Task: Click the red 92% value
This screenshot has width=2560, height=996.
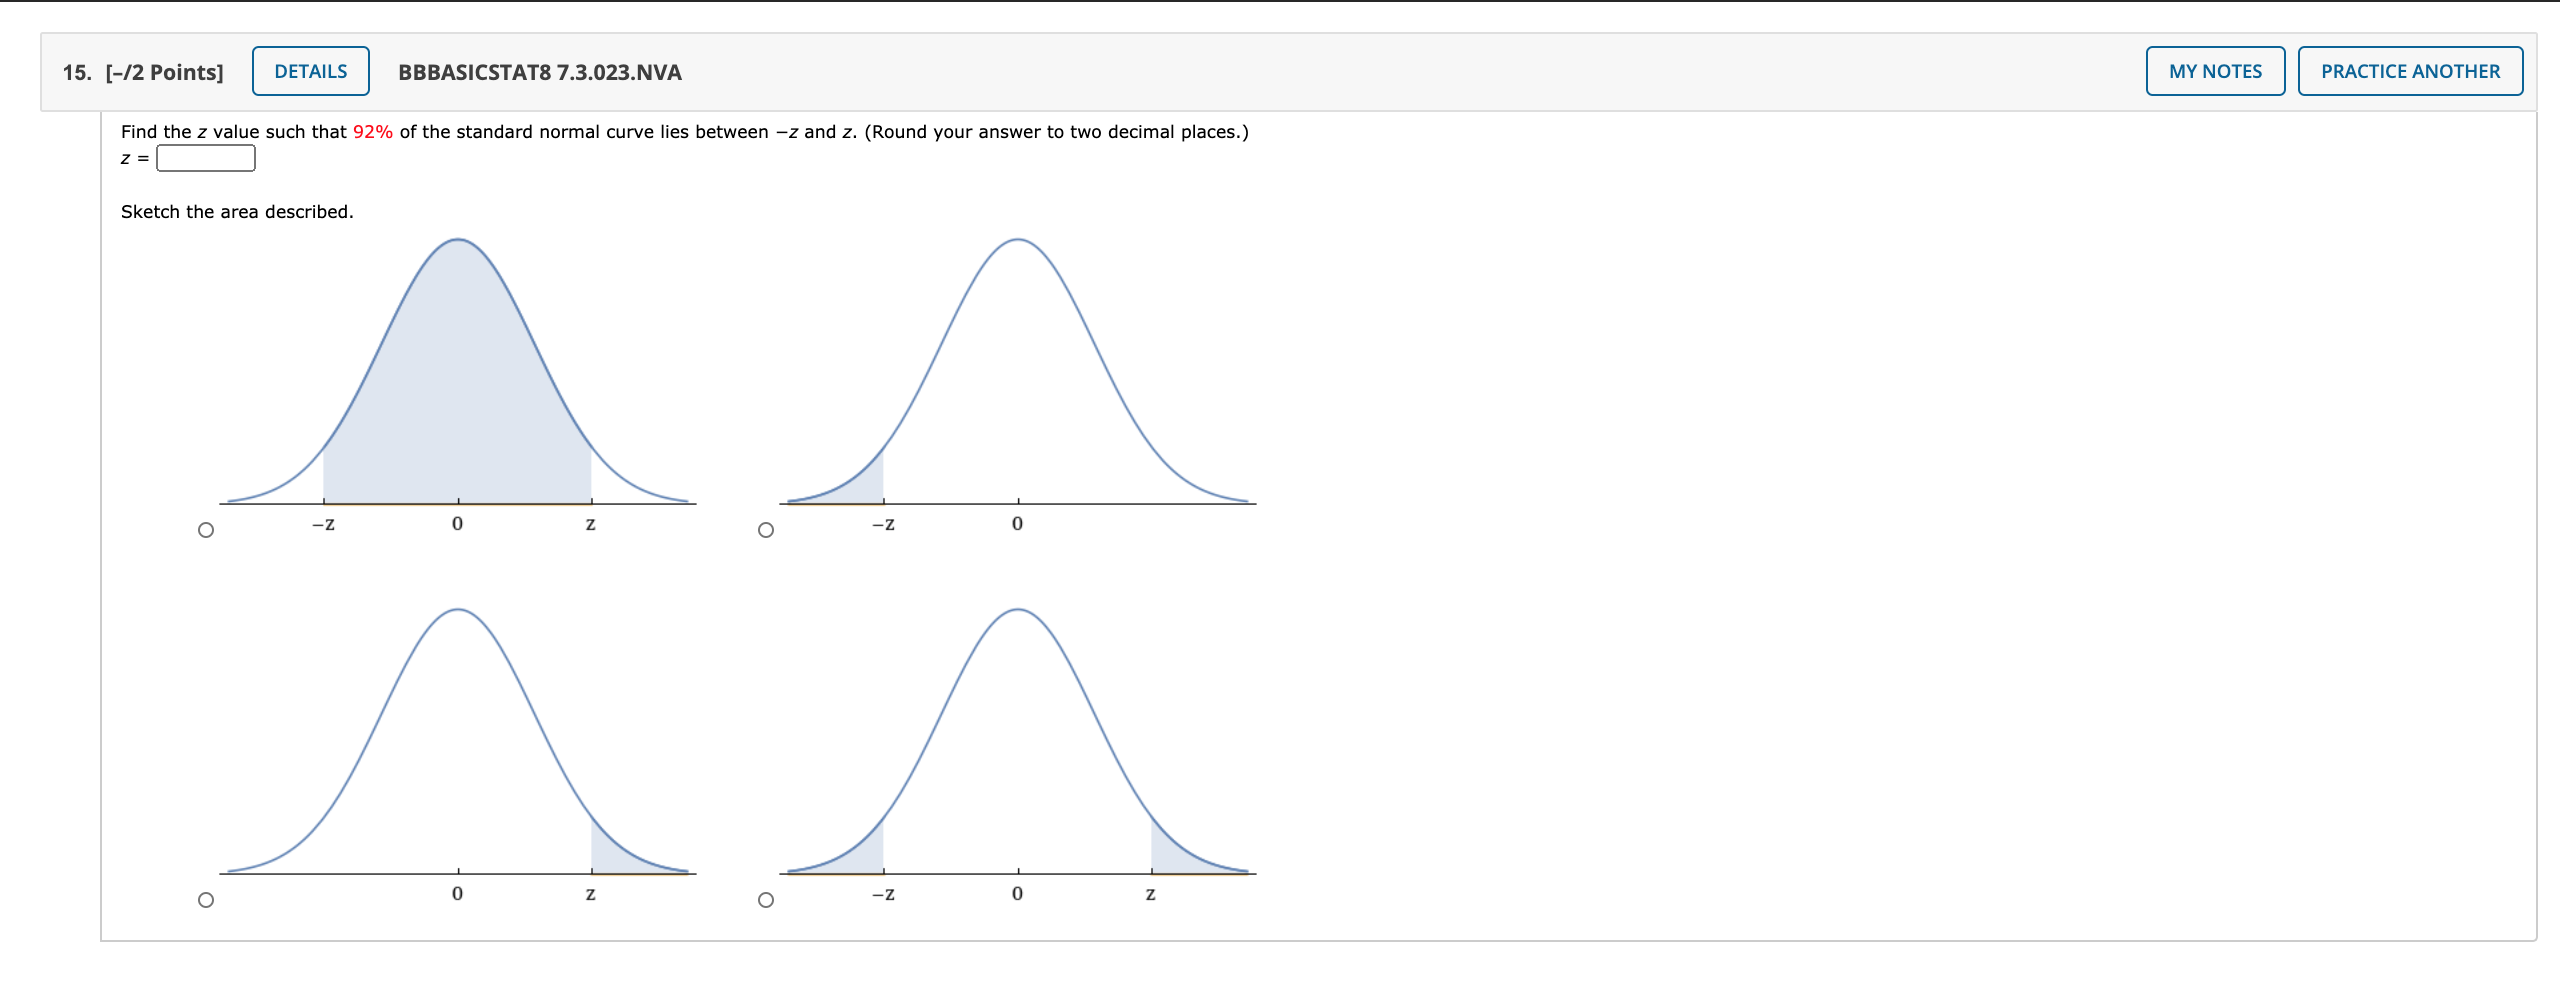Action: [373, 132]
